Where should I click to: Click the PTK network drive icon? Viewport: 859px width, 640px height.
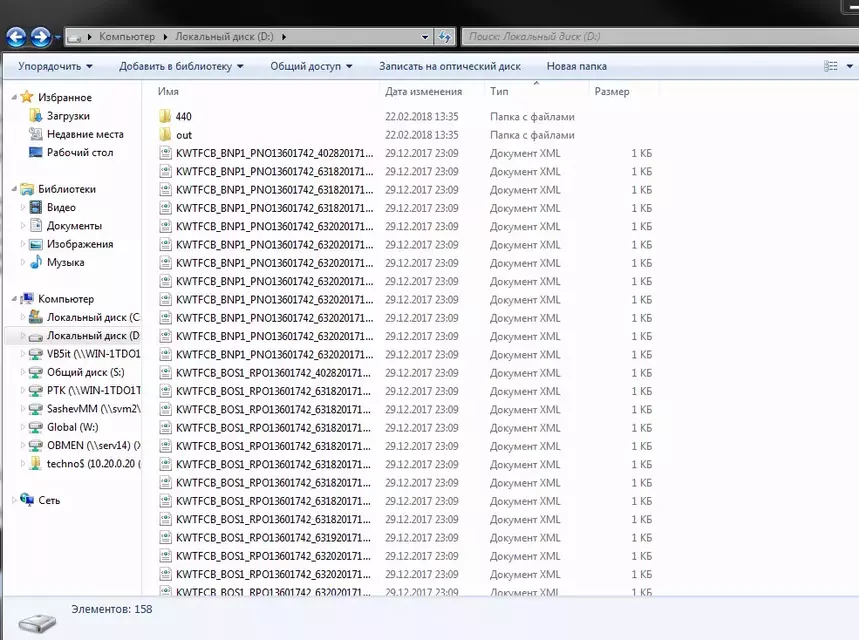tap(36, 391)
